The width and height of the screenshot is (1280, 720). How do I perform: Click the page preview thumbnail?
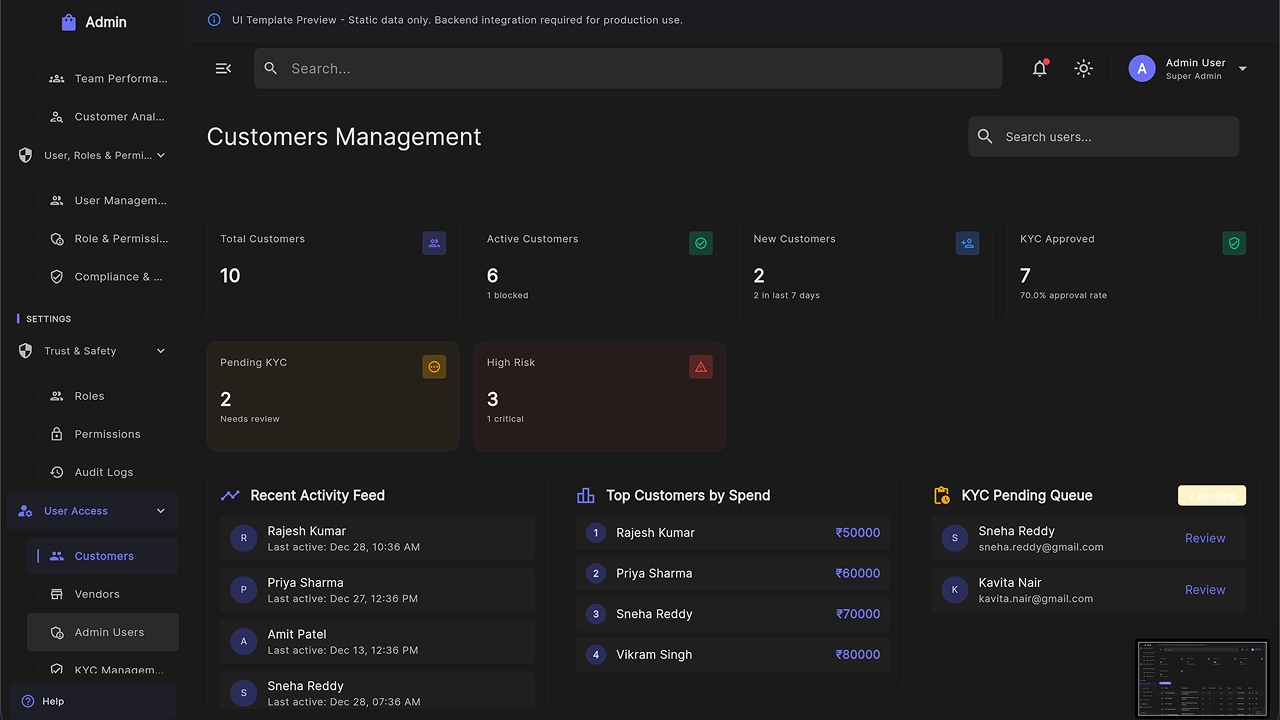pos(1202,678)
